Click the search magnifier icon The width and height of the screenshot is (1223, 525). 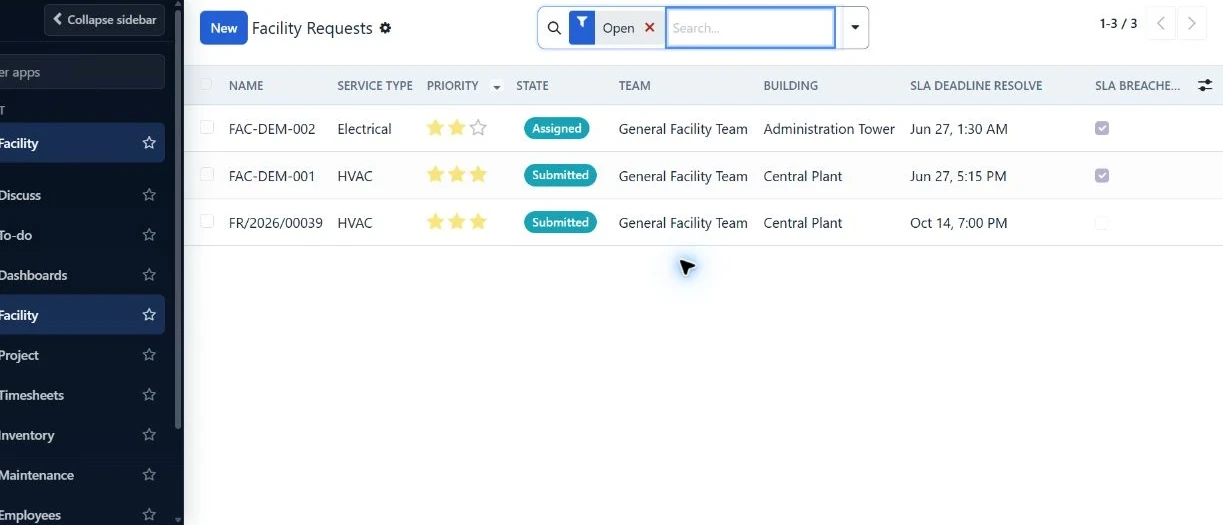click(554, 28)
